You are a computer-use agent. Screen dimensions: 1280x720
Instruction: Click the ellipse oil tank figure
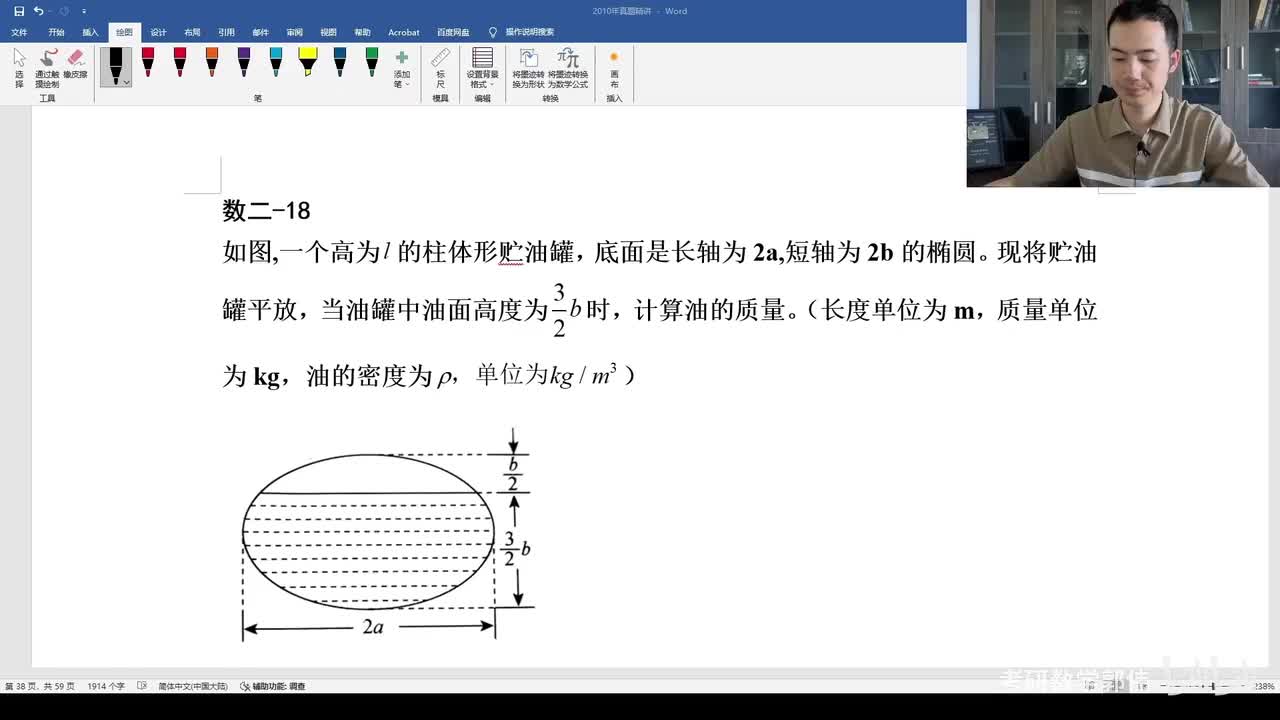click(x=369, y=531)
